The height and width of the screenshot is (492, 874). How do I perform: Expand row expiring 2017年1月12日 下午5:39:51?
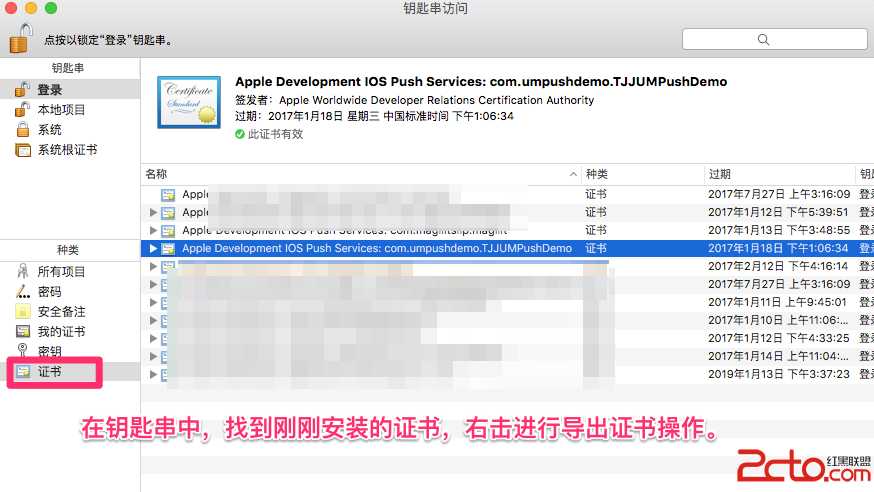pos(153,212)
